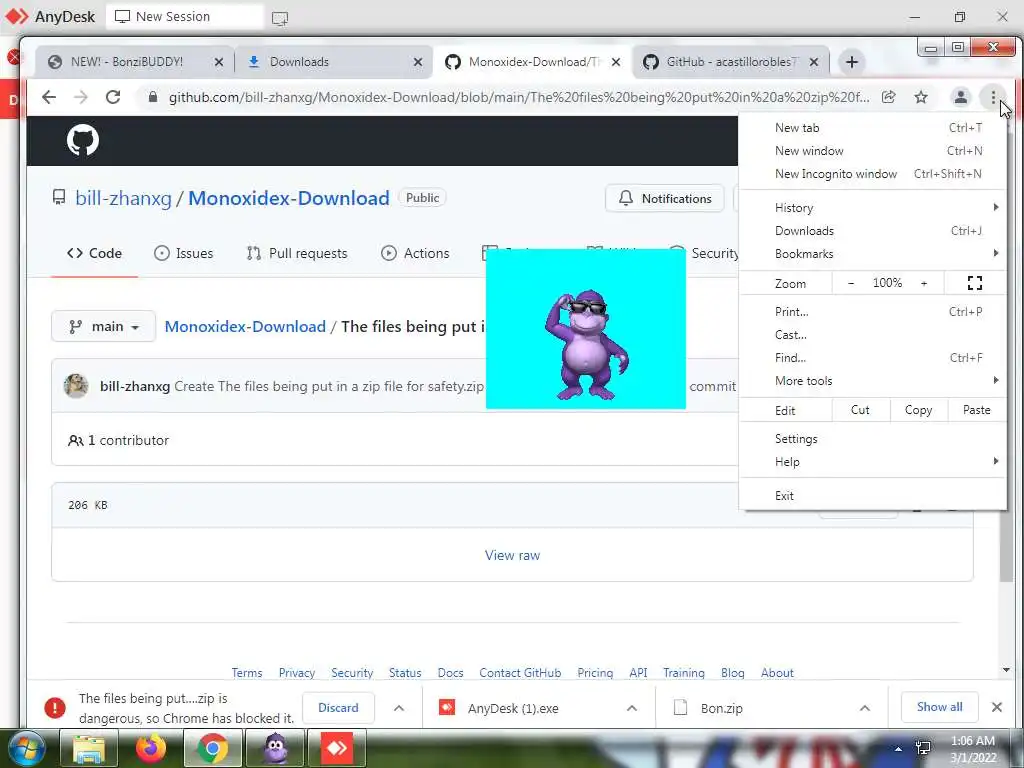
Task: Open the View raw link
Action: (x=513, y=555)
